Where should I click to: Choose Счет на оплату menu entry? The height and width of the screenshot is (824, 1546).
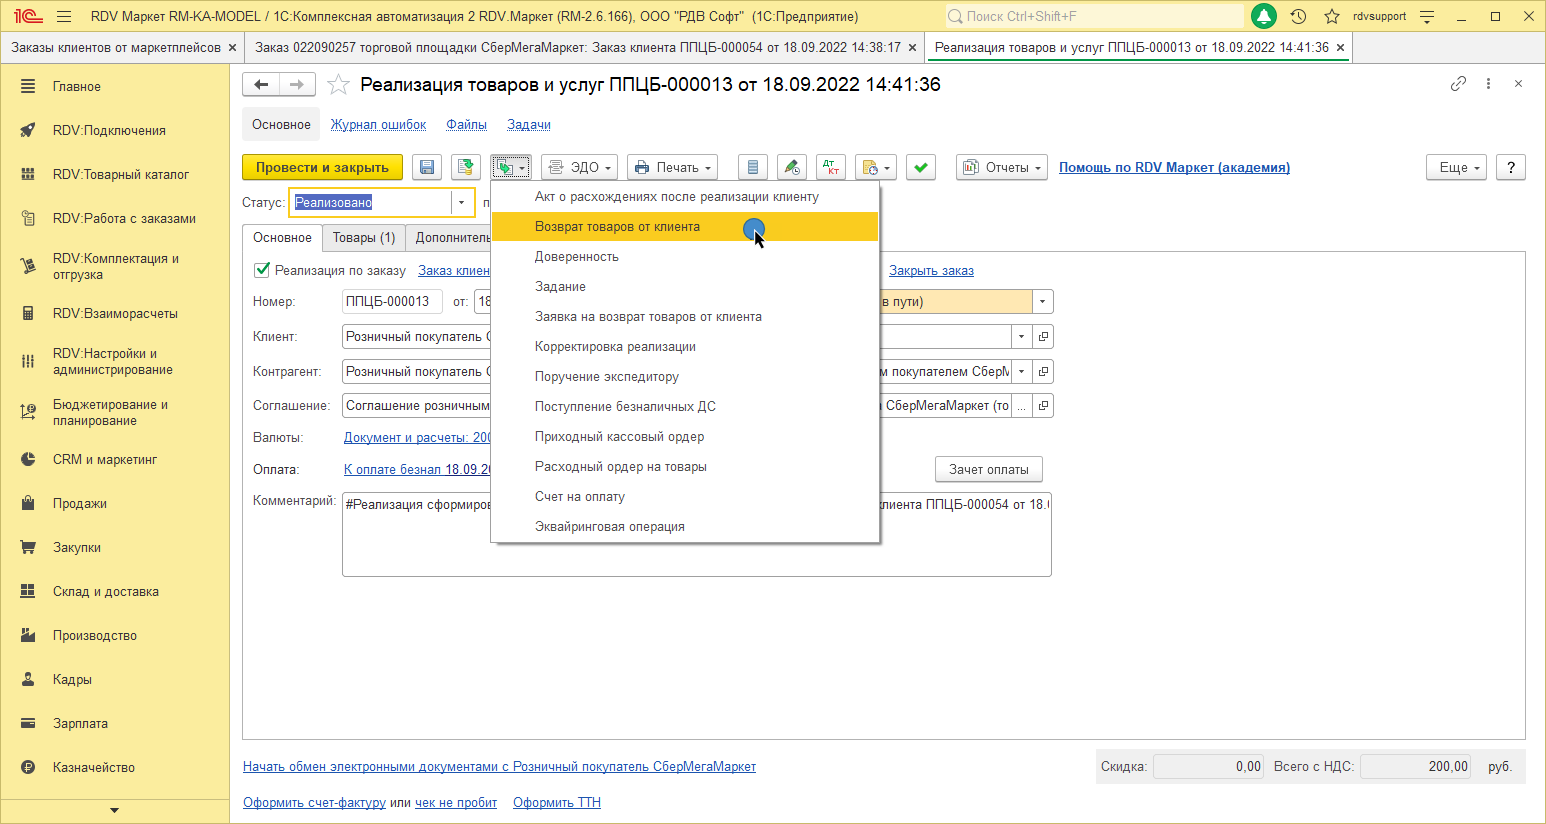point(580,497)
